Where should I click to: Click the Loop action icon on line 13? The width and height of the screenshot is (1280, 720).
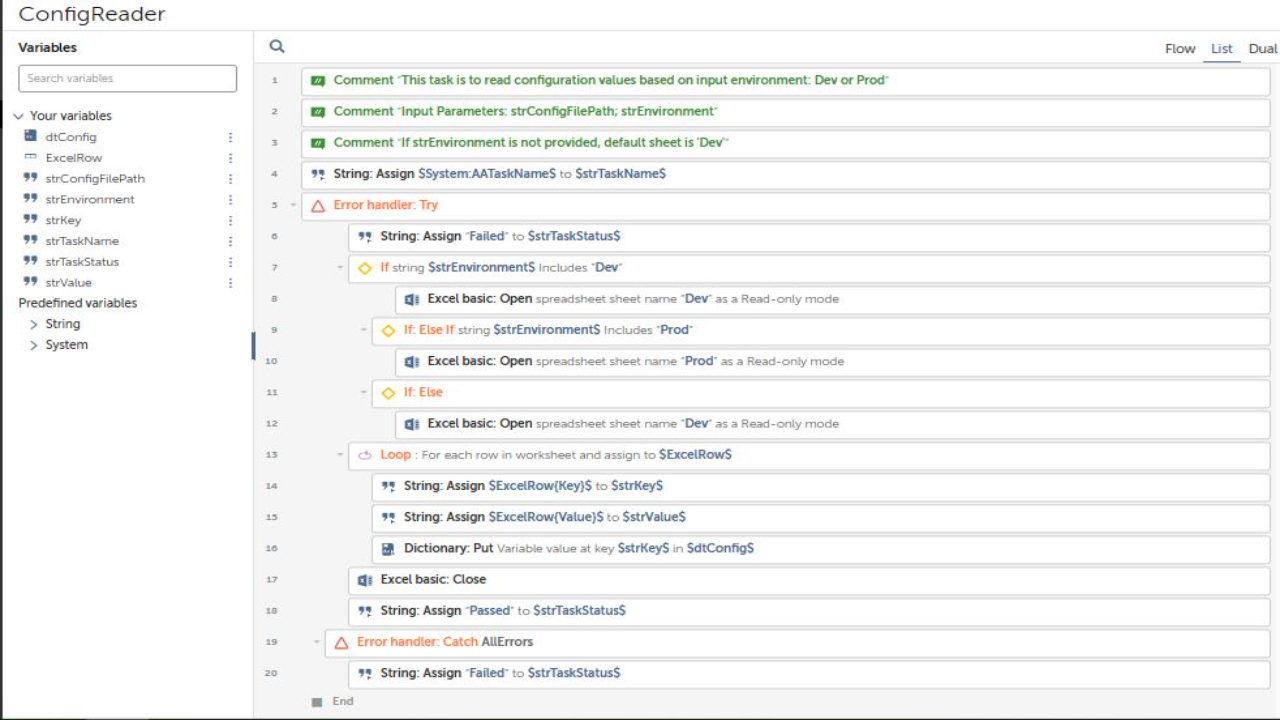[x=365, y=455]
